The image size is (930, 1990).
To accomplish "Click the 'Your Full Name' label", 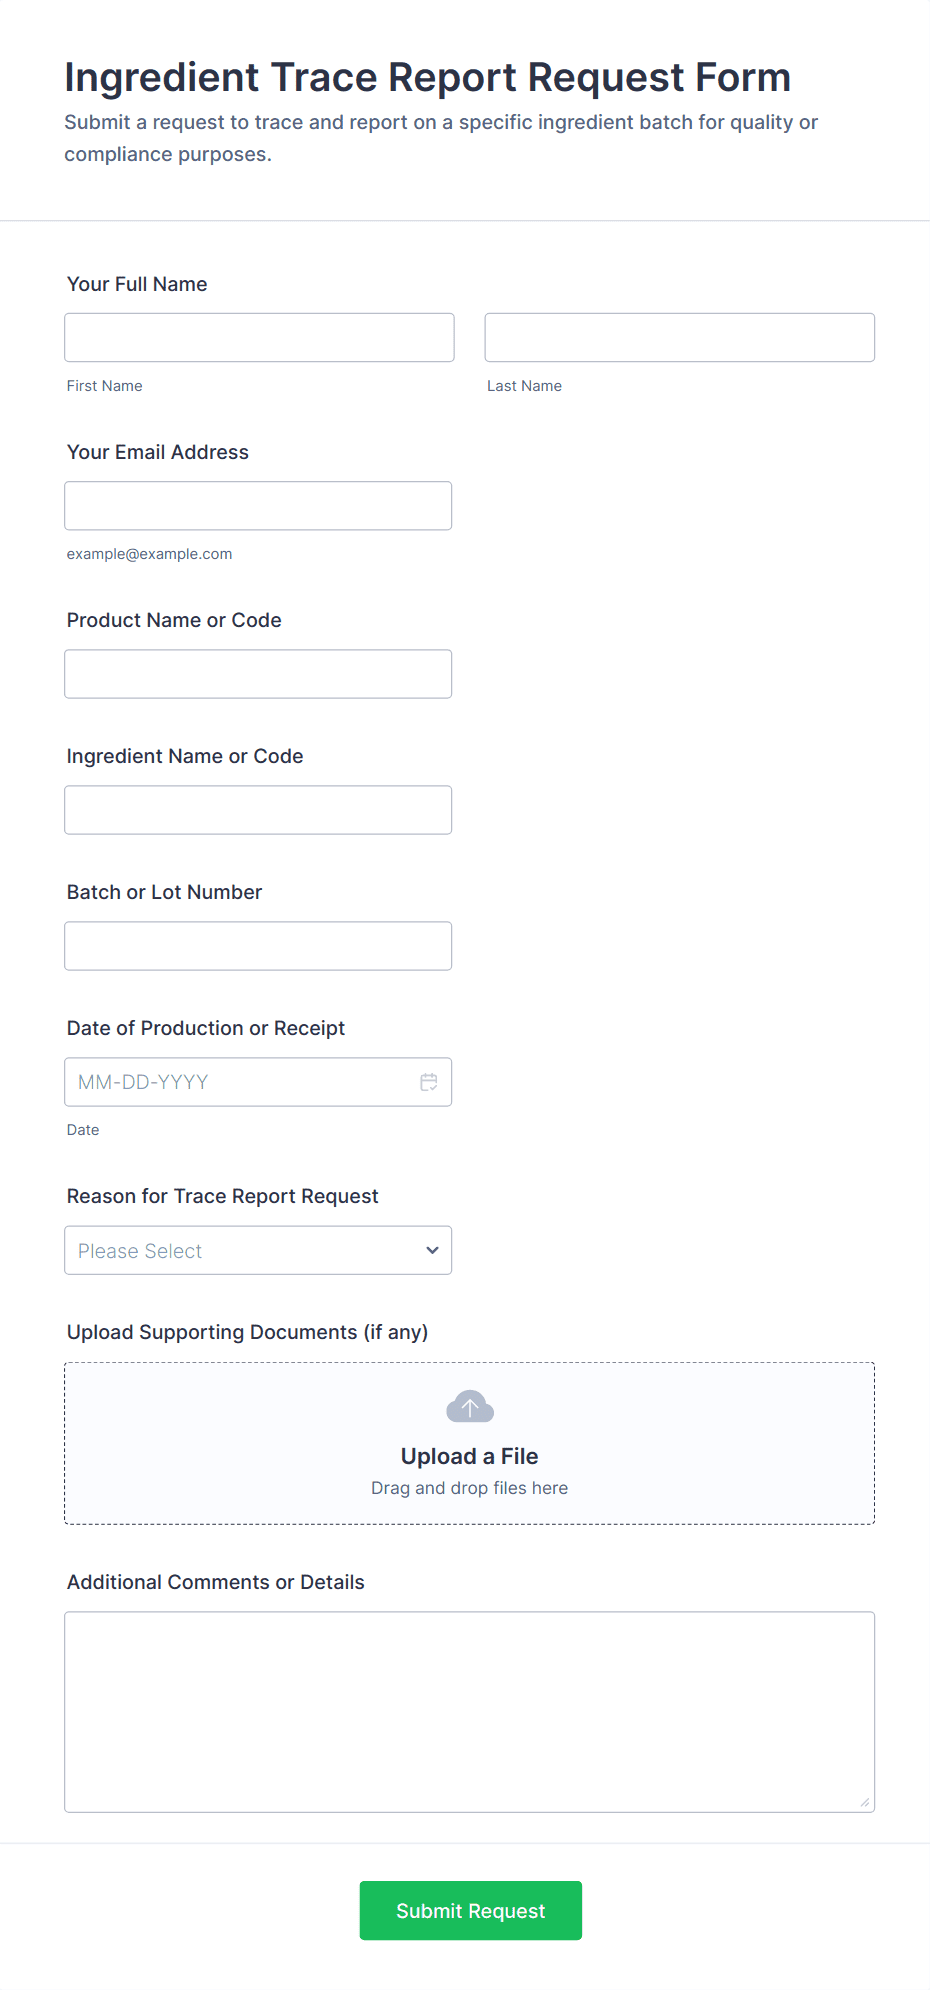I will point(137,284).
